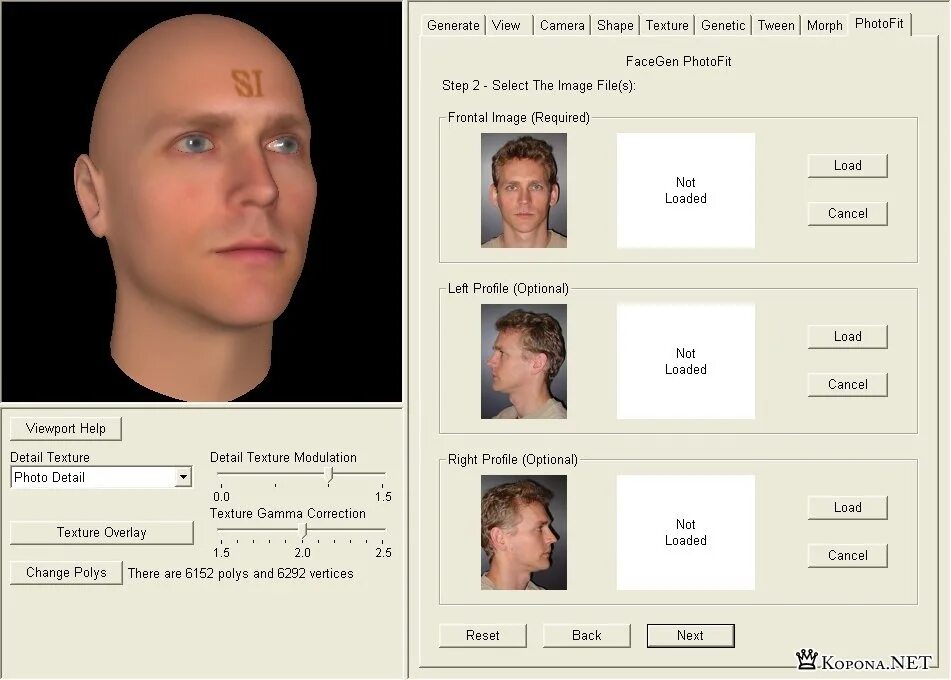Click the Right Profile 'Not Loaded' preview box
Viewport: 951px width, 680px height.
[x=686, y=533]
